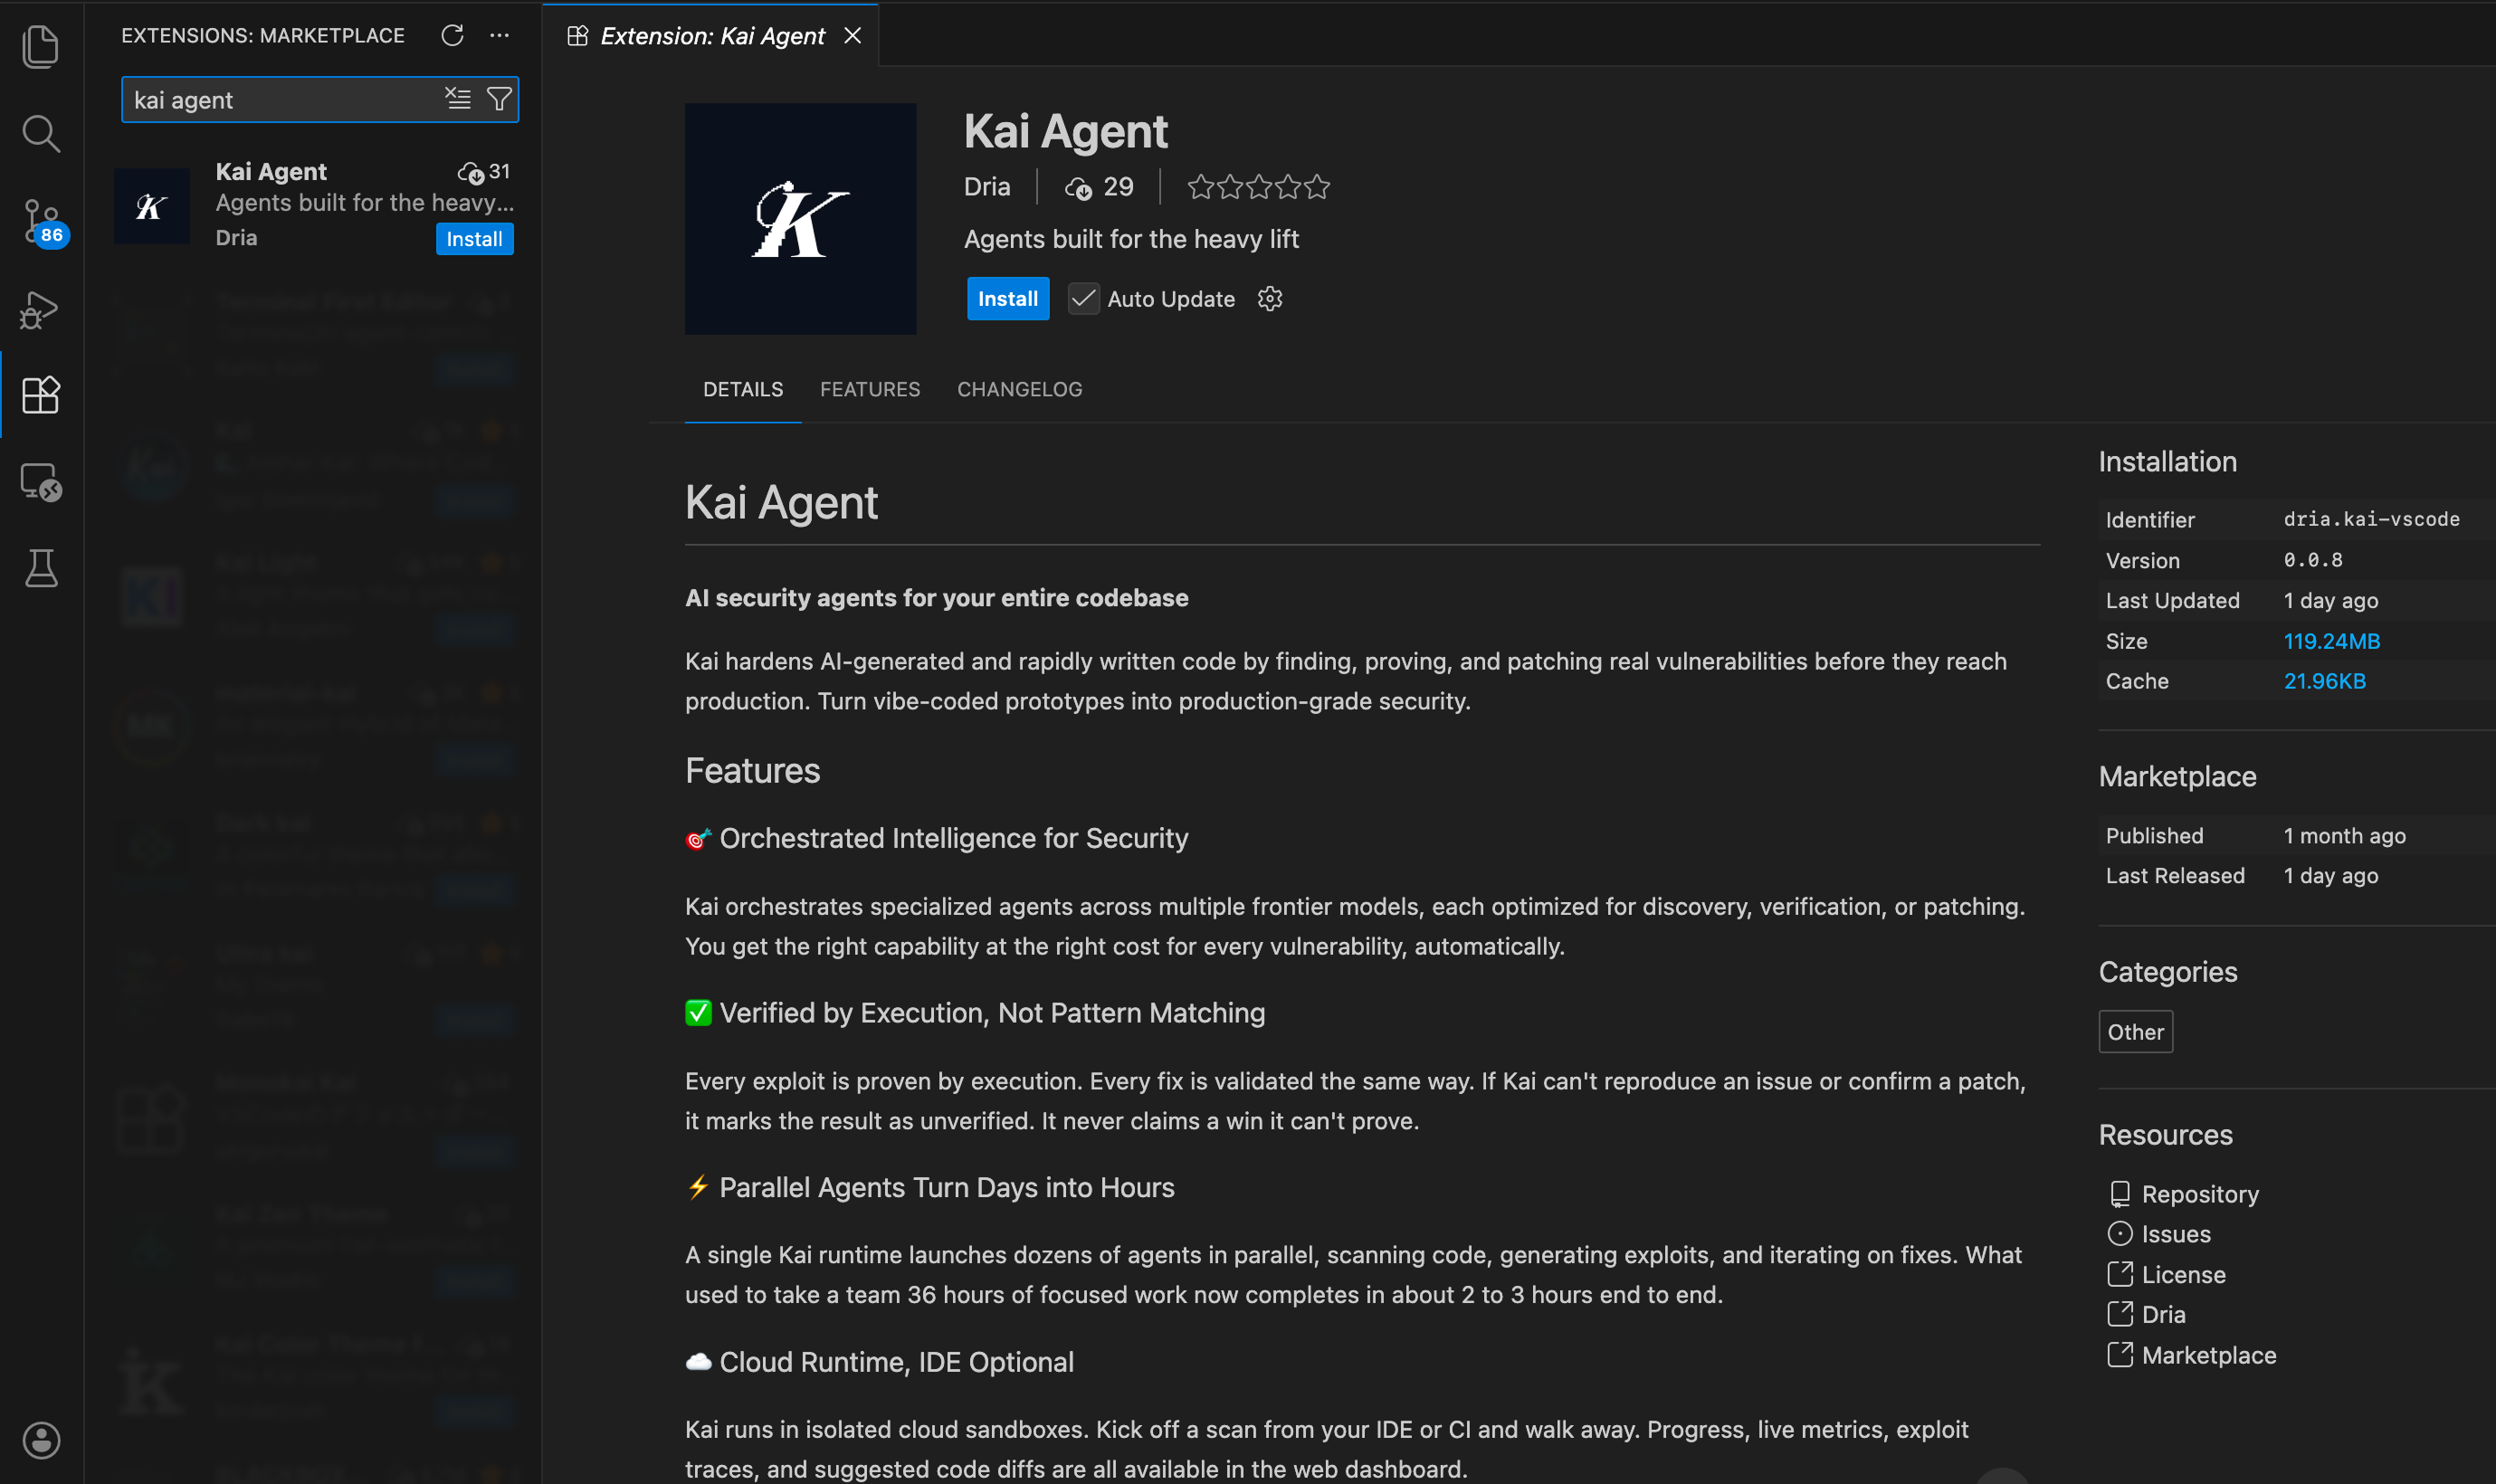Install the Kai Agent extension
Viewport: 2496px width, 1484px height.
pyautogui.click(x=1007, y=298)
